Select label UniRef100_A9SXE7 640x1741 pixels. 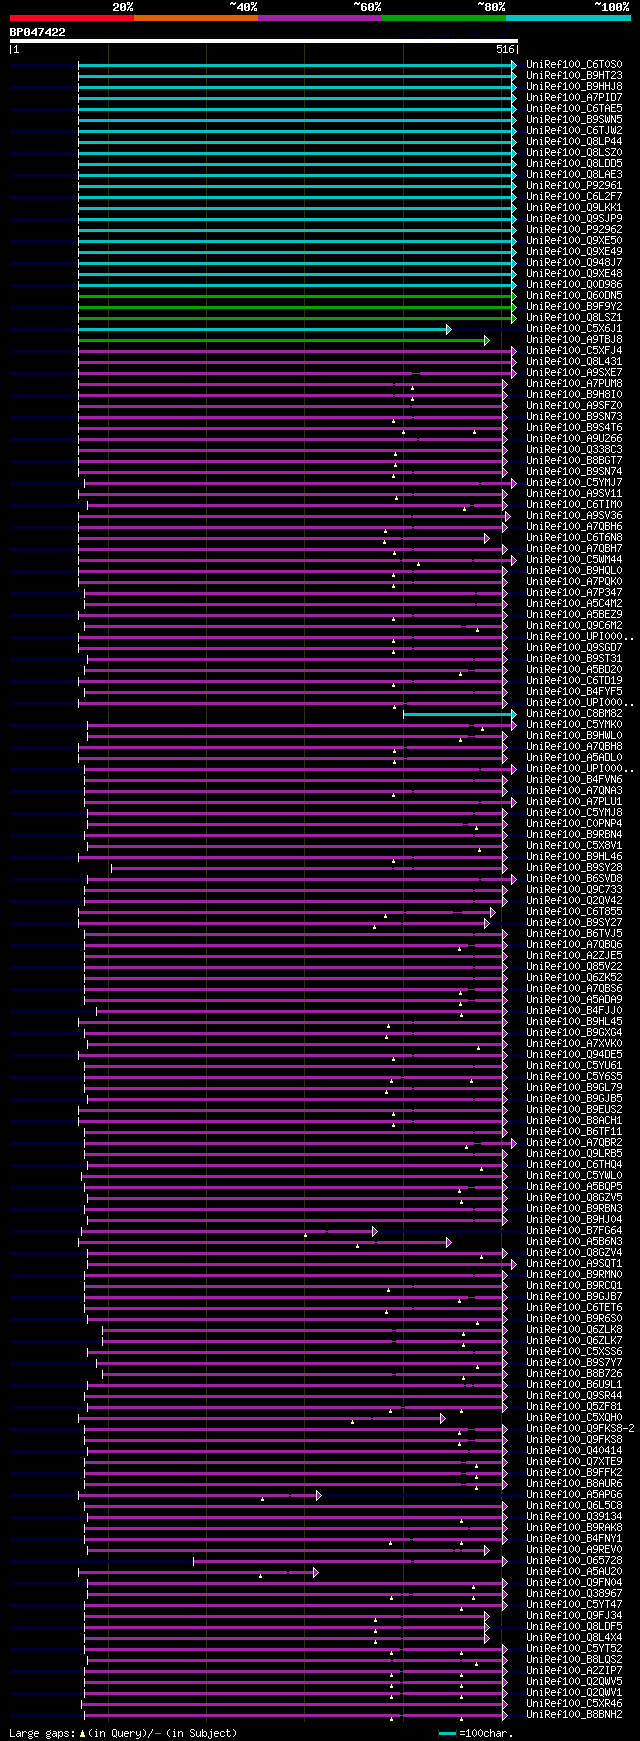(574, 373)
